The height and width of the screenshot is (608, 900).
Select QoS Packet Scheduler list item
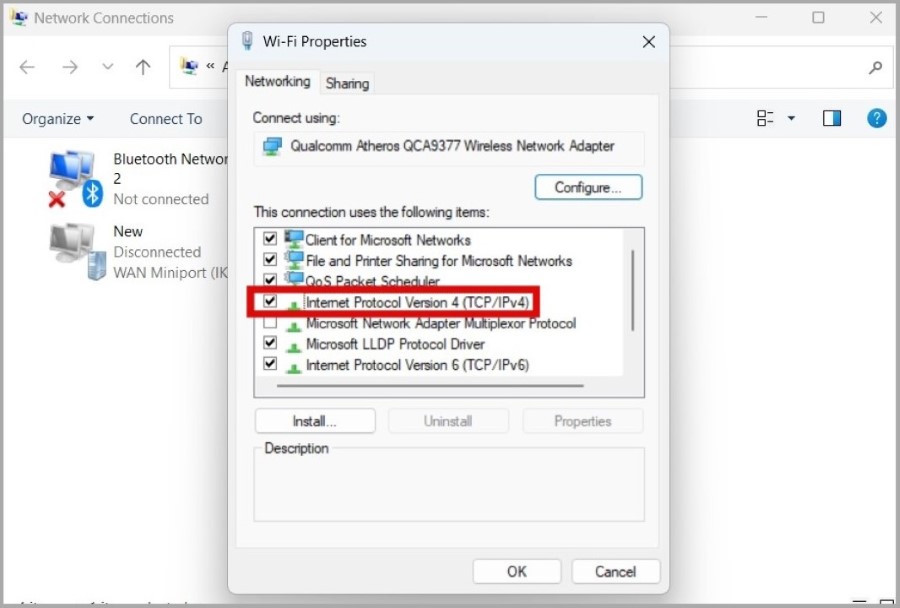[x=372, y=281]
